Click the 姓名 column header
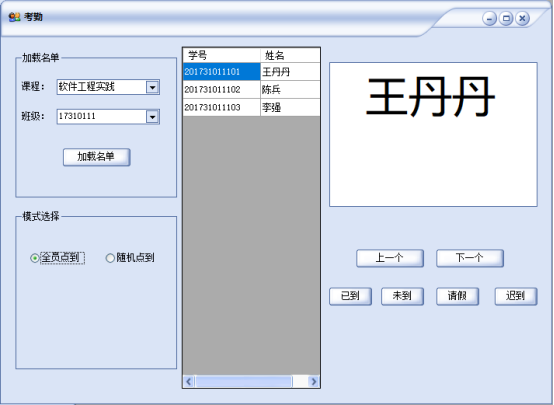 click(x=290, y=55)
